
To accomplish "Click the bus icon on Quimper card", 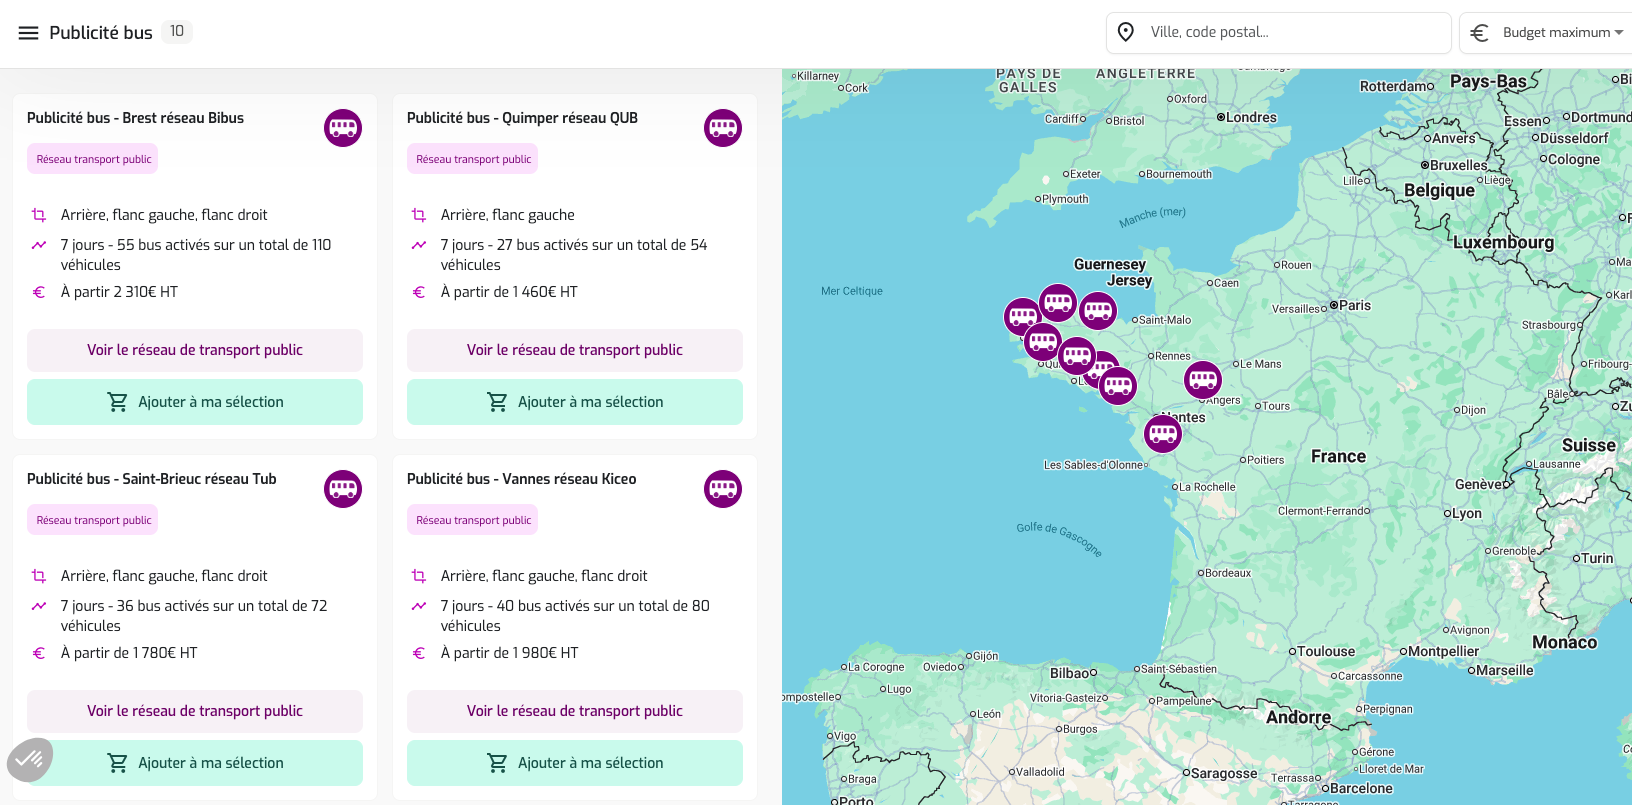I will 723,128.
